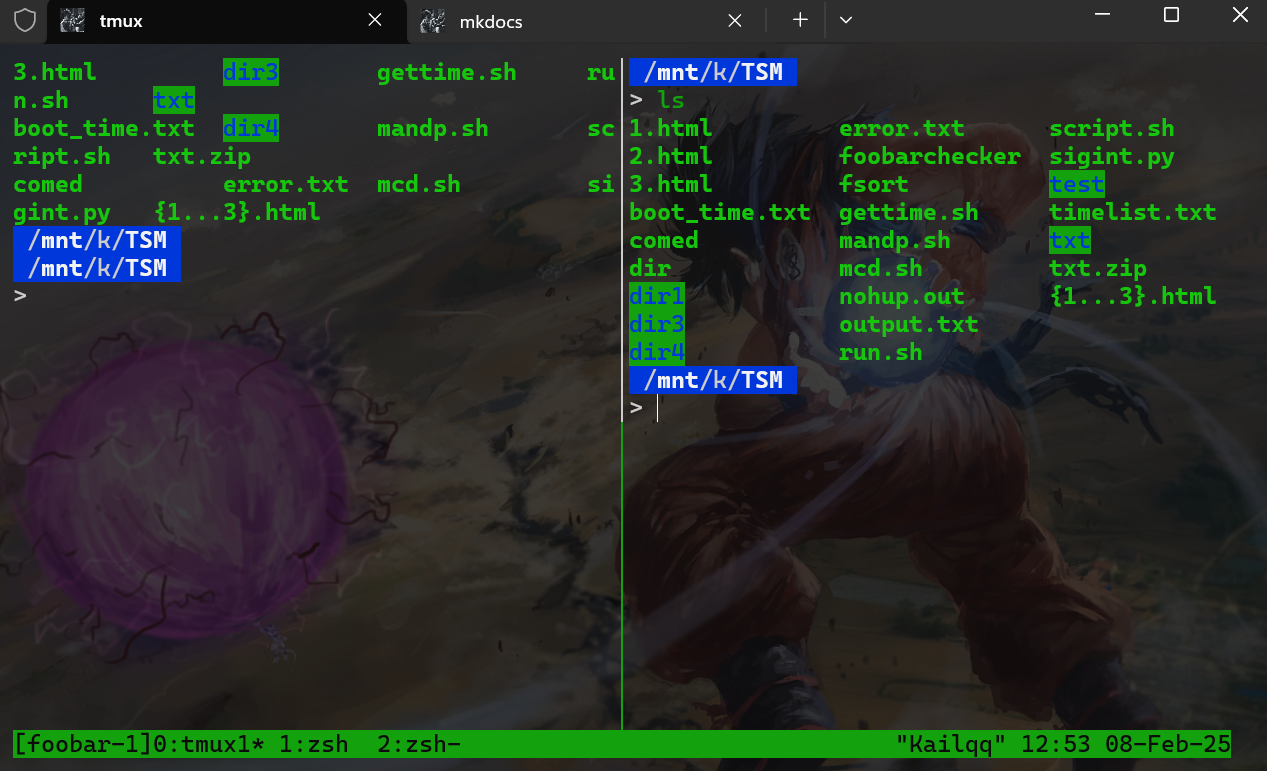Click the 12:53 clock in tmux status bar
The width and height of the screenshot is (1267, 771).
pos(1033,743)
